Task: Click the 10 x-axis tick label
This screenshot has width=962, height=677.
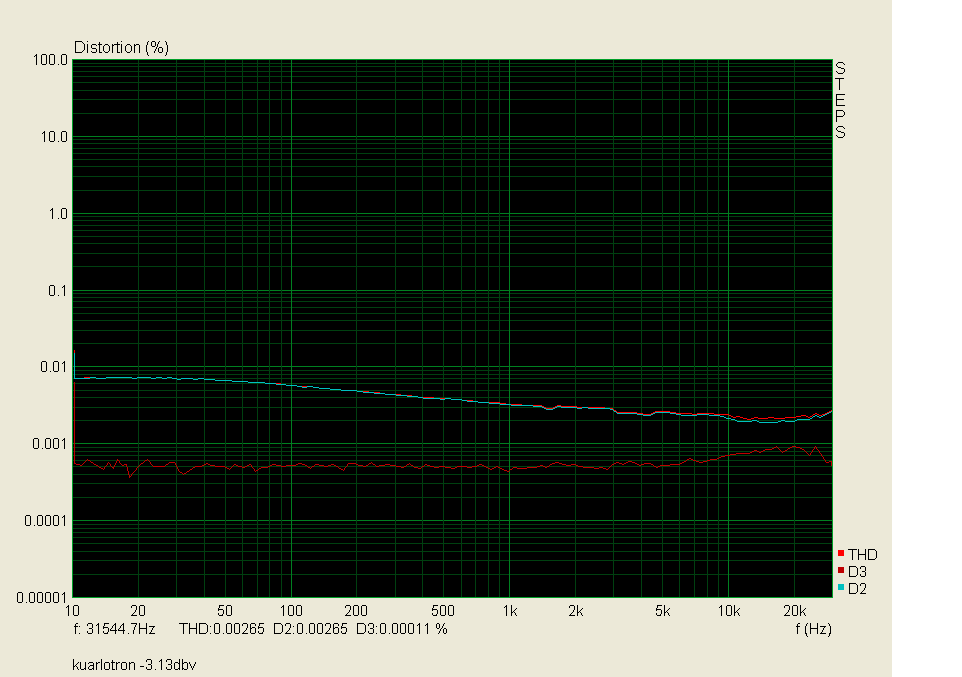Action: pyautogui.click(x=72, y=611)
